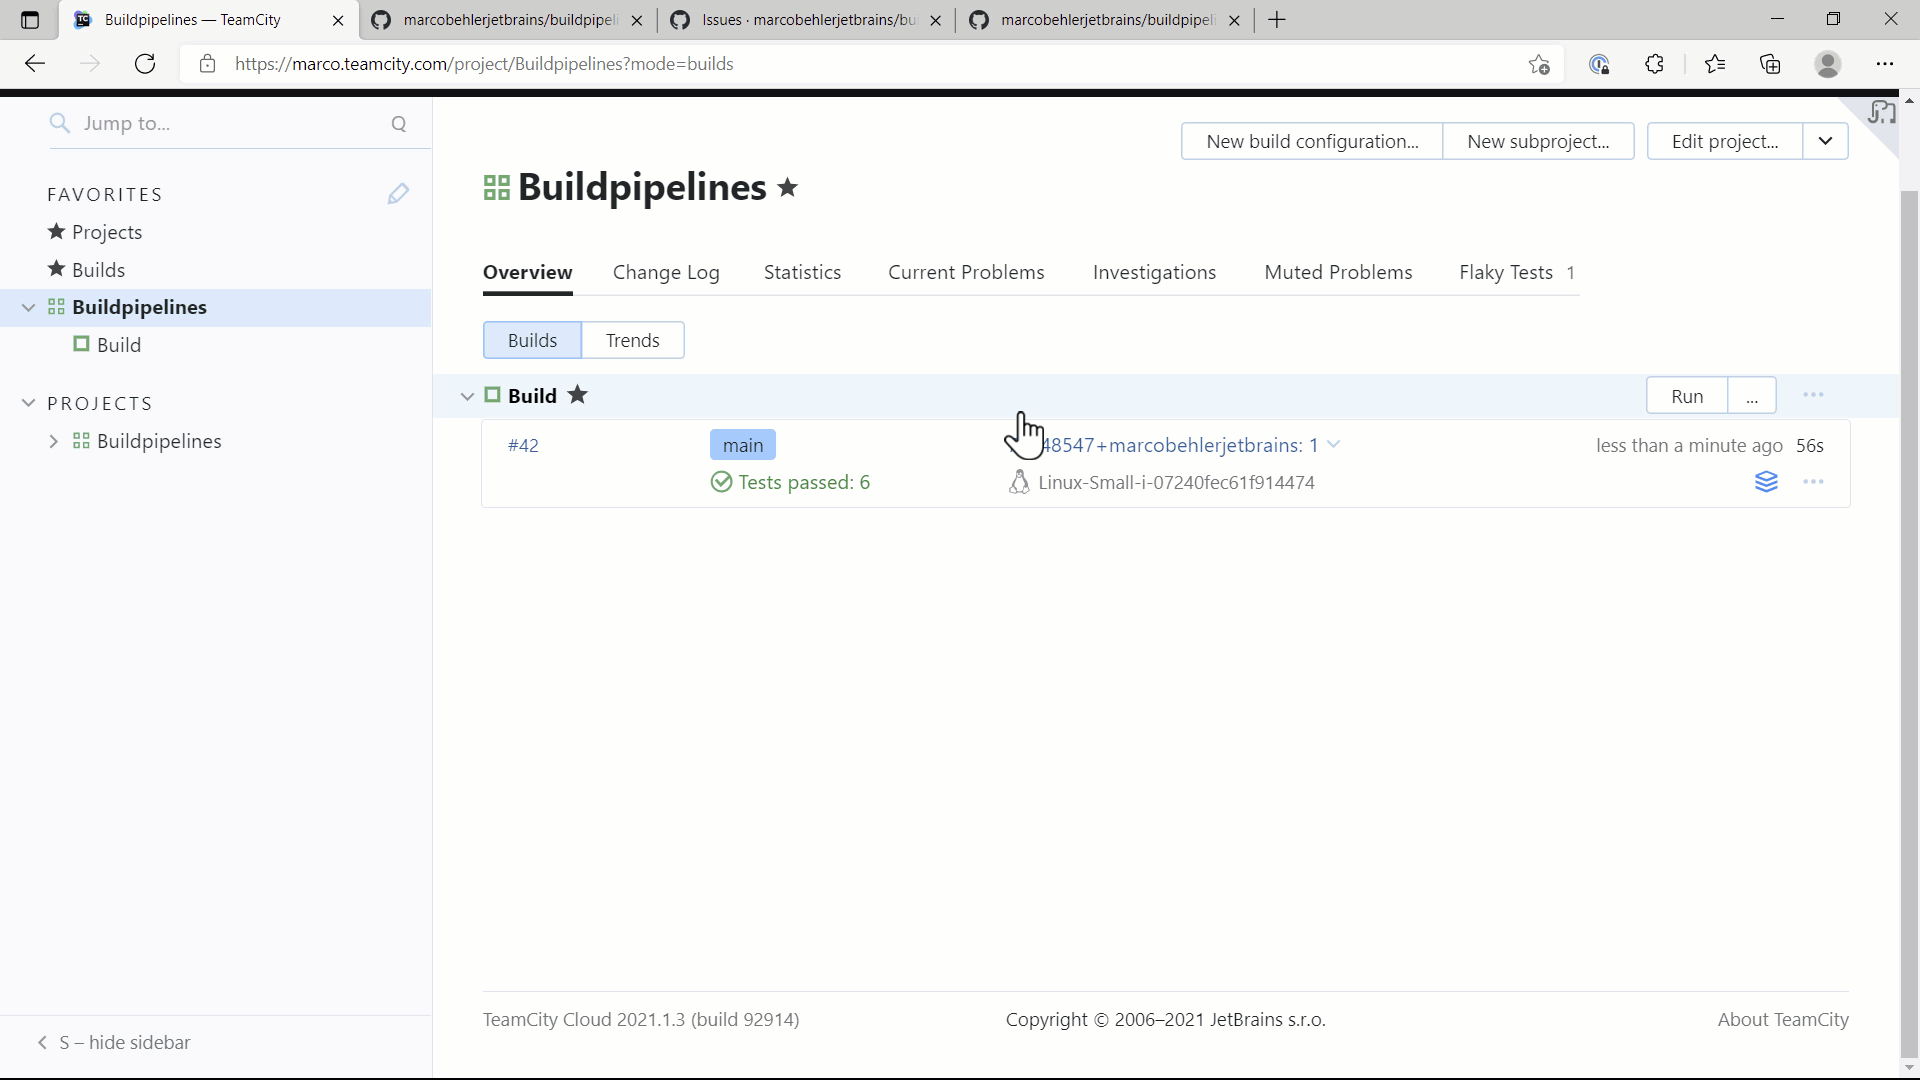Viewport: 1920px width, 1080px height.
Task: Click the browser Extensions puzzle icon
Action: [x=1654, y=64]
